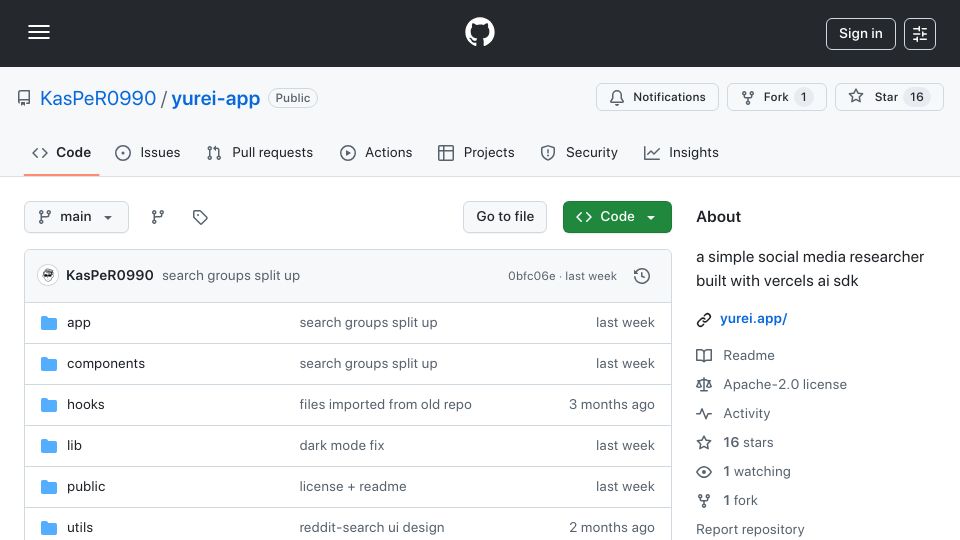The width and height of the screenshot is (960, 540).
Task: Open the hooks folder
Action: [x=86, y=405]
